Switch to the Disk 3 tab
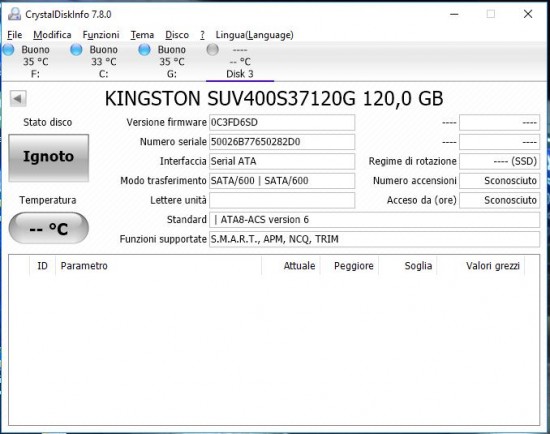The height and width of the screenshot is (434, 550). (240, 61)
